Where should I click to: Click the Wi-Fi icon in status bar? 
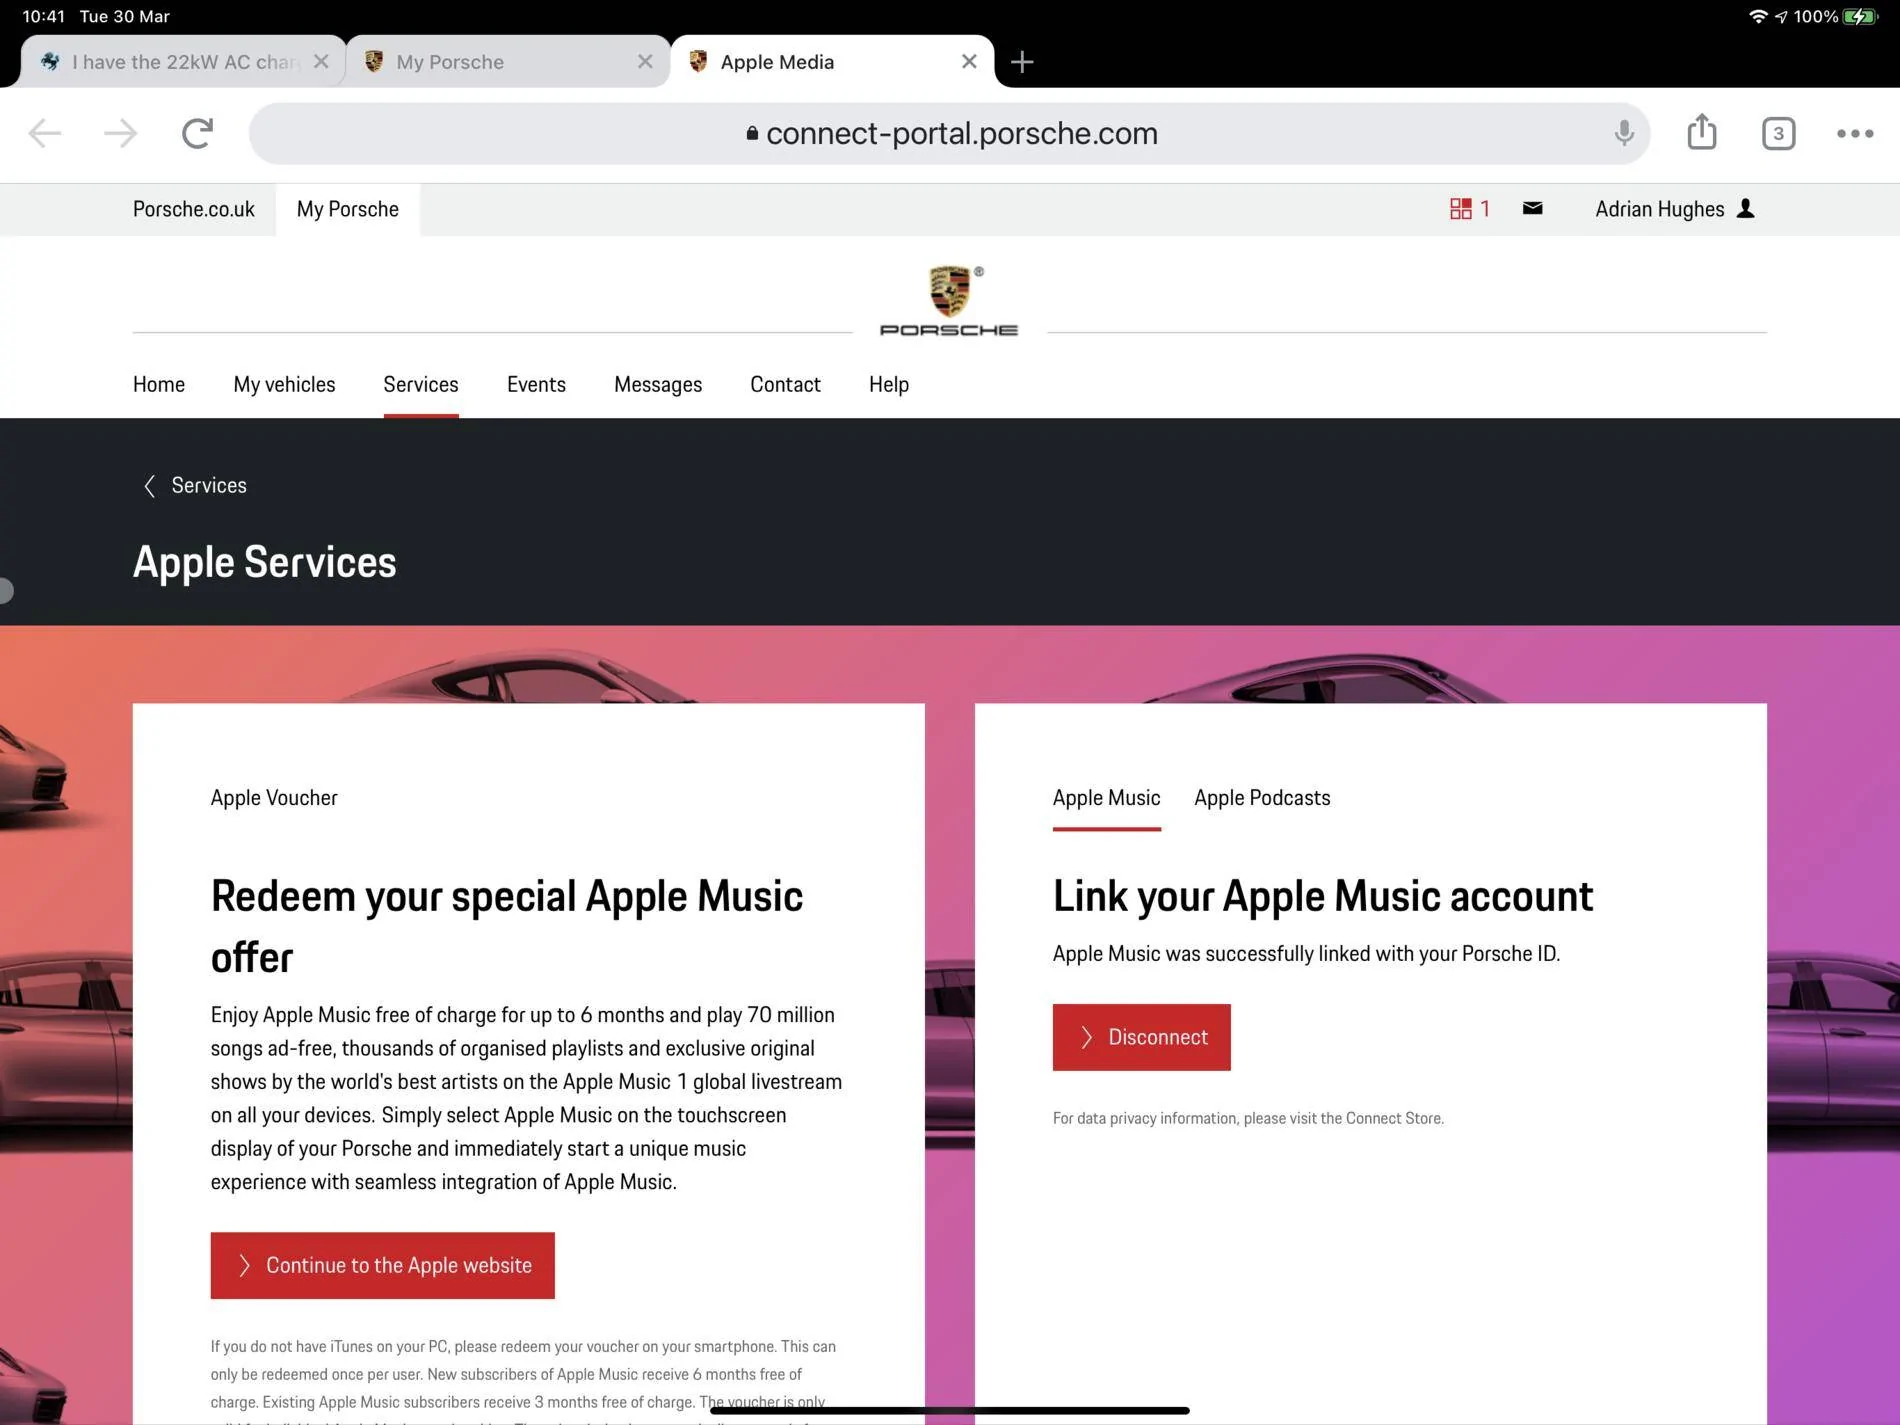click(x=1758, y=16)
